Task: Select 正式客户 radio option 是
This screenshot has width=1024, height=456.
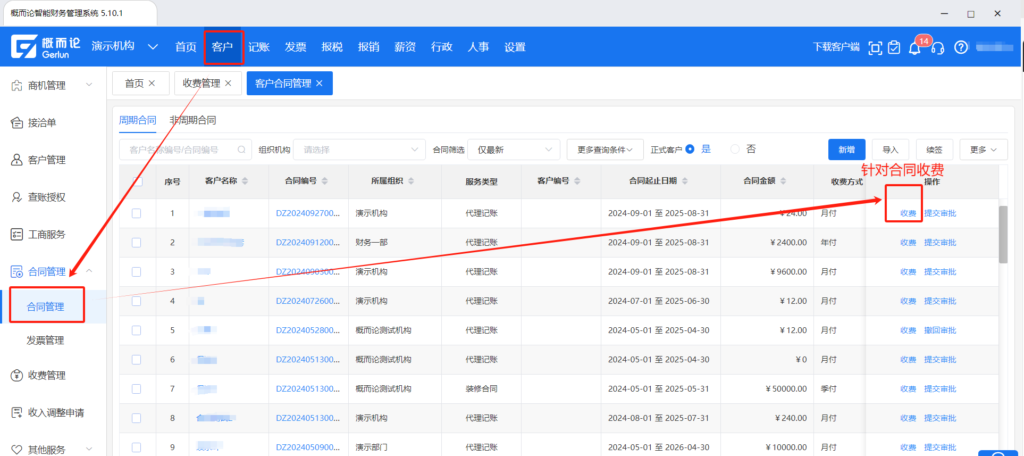Action: click(690, 149)
